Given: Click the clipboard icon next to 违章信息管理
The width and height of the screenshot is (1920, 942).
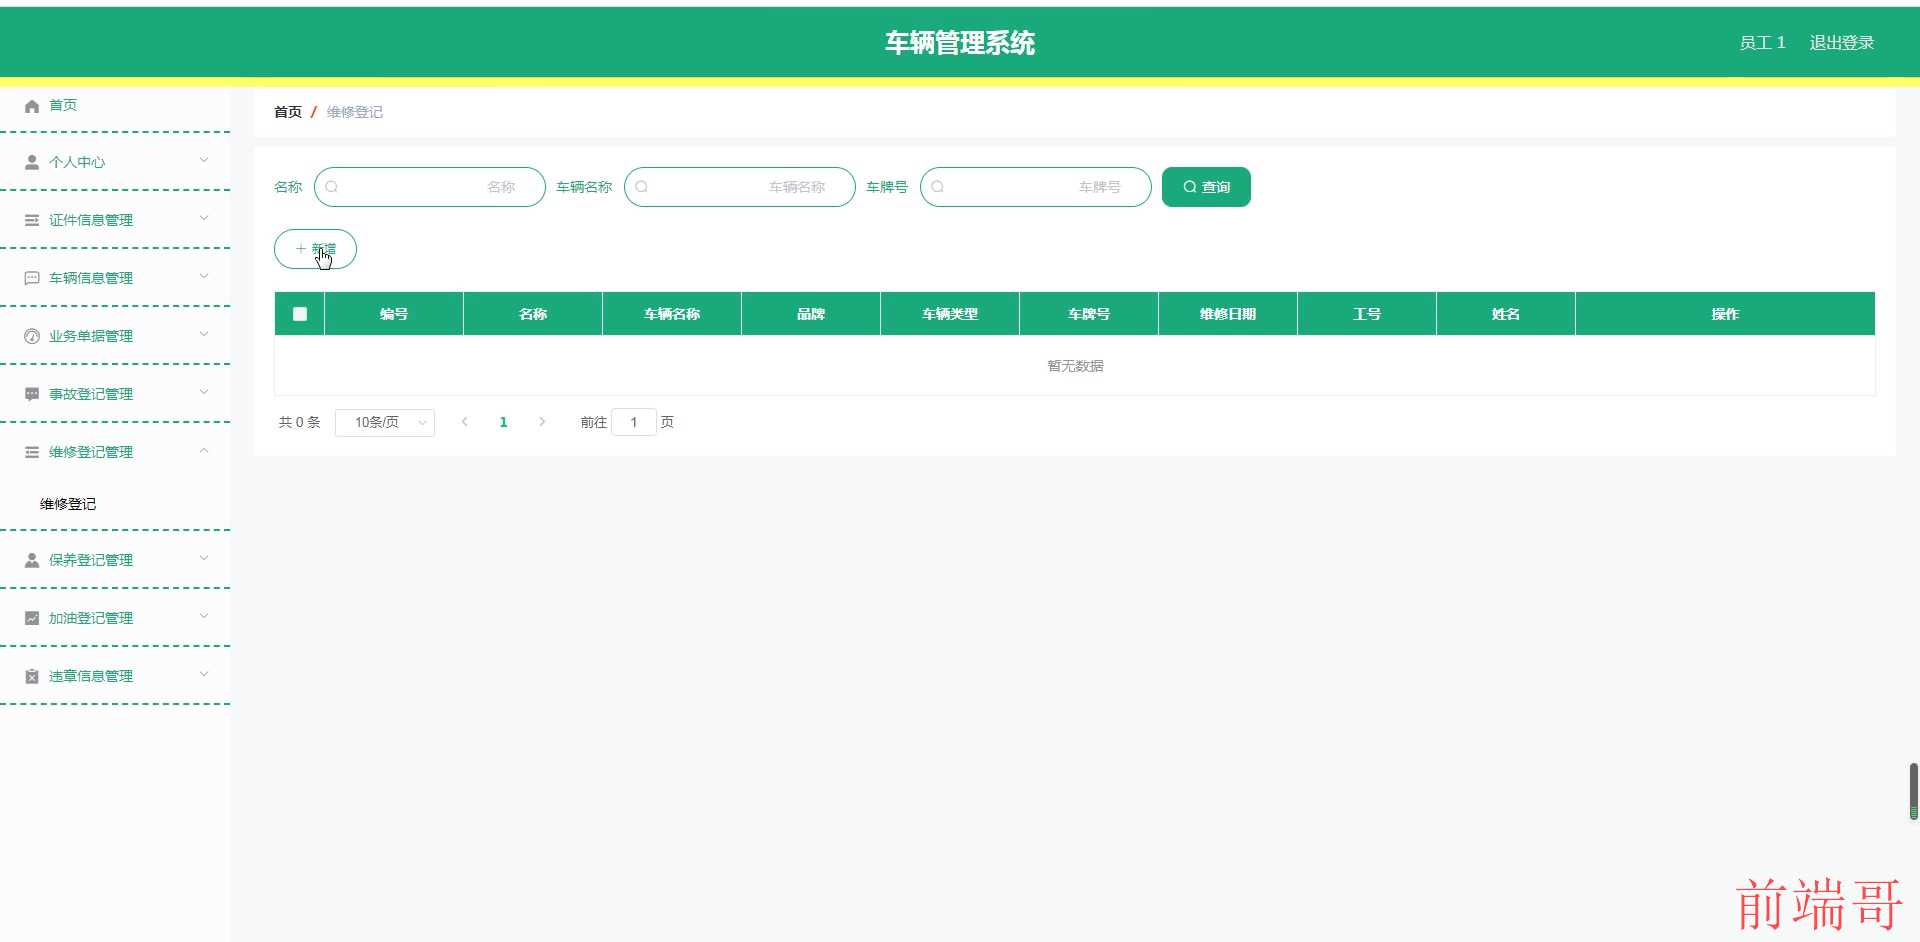Looking at the screenshot, I should (32, 676).
